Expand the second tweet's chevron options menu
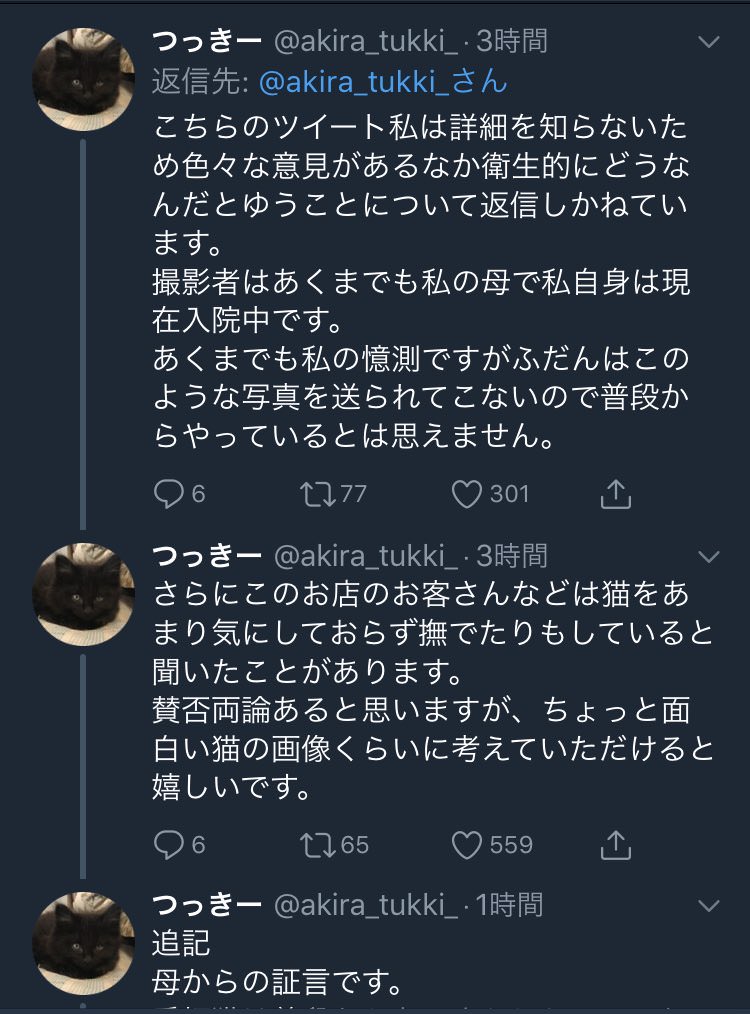The image size is (750, 1014). point(708,555)
